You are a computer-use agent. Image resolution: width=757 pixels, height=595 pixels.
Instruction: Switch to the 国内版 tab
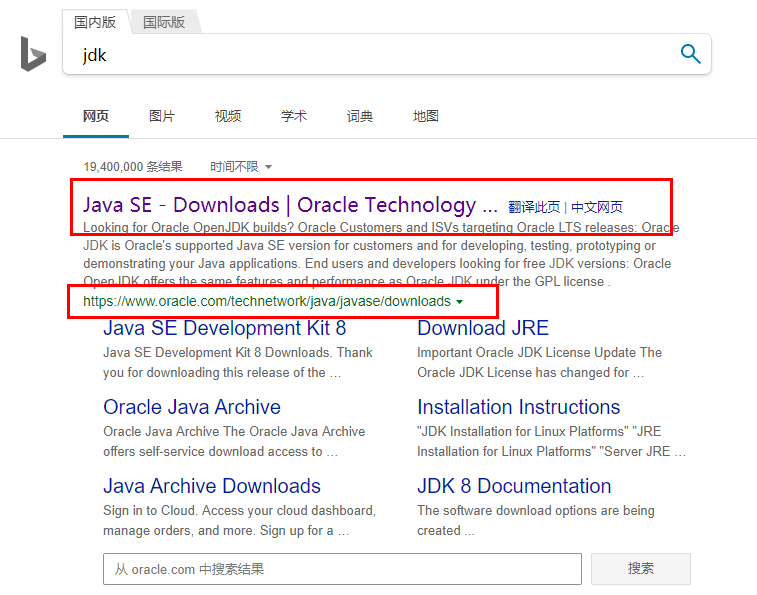(95, 22)
